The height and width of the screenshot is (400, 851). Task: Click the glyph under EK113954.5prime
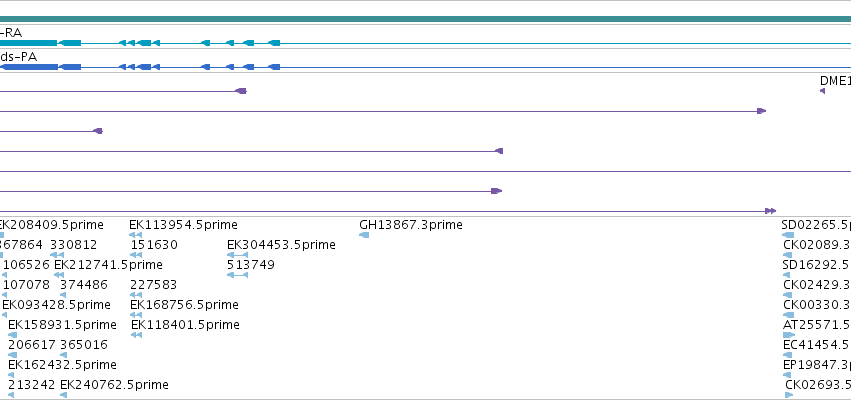[135, 235]
